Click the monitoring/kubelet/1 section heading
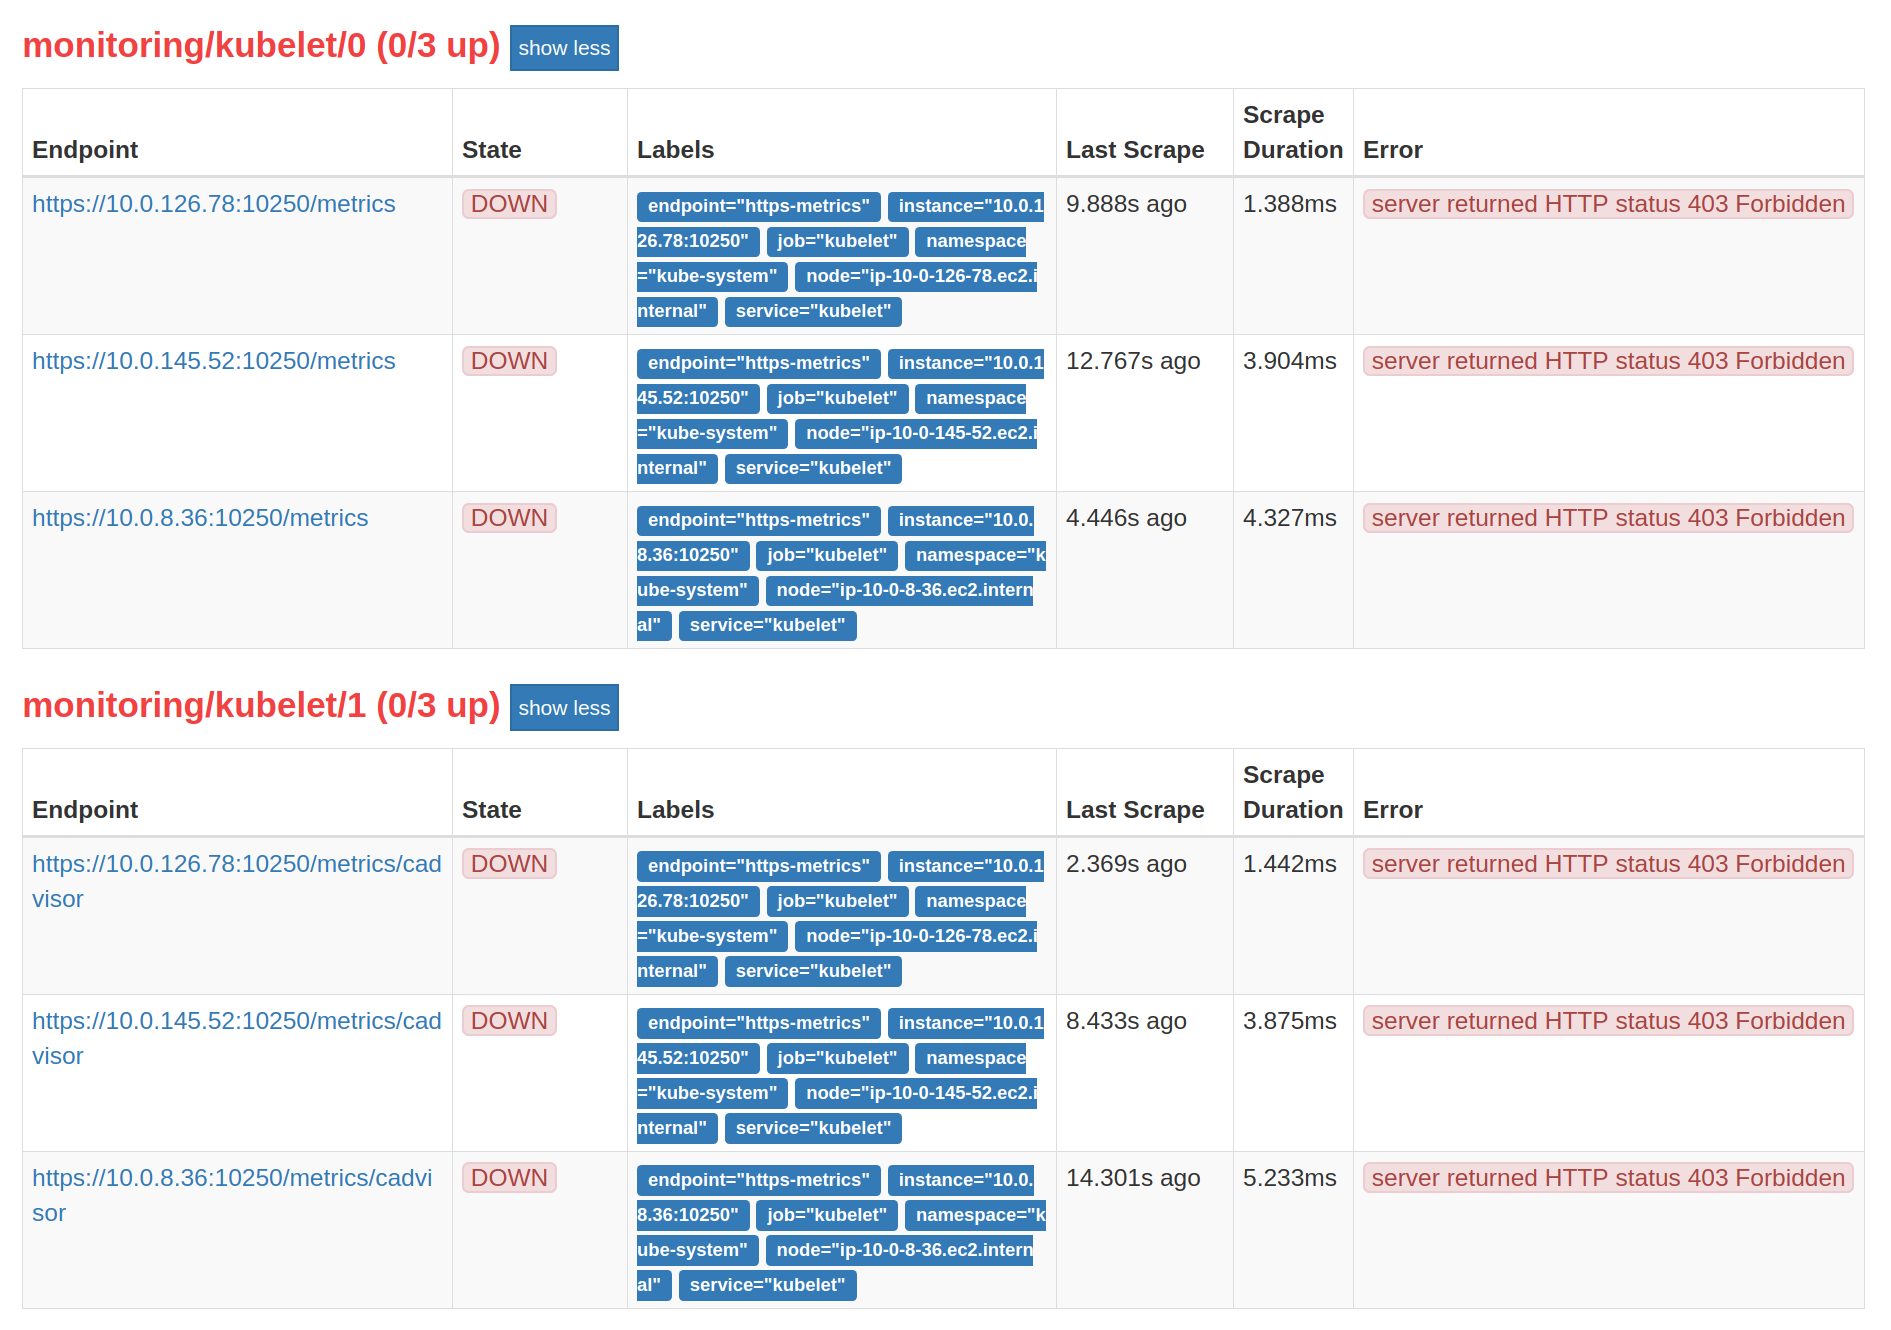 262,706
